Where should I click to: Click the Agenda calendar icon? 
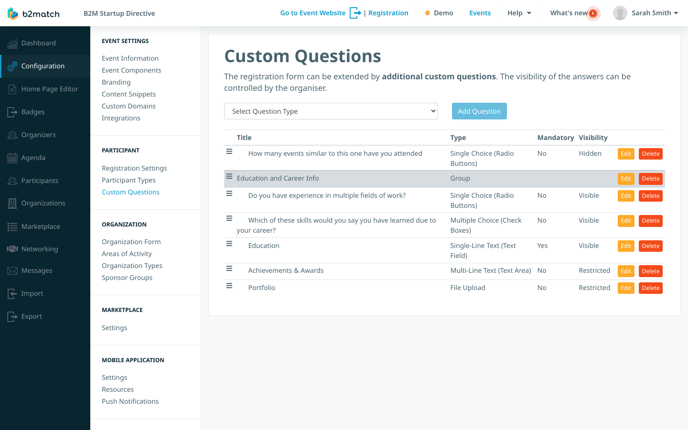coord(12,158)
